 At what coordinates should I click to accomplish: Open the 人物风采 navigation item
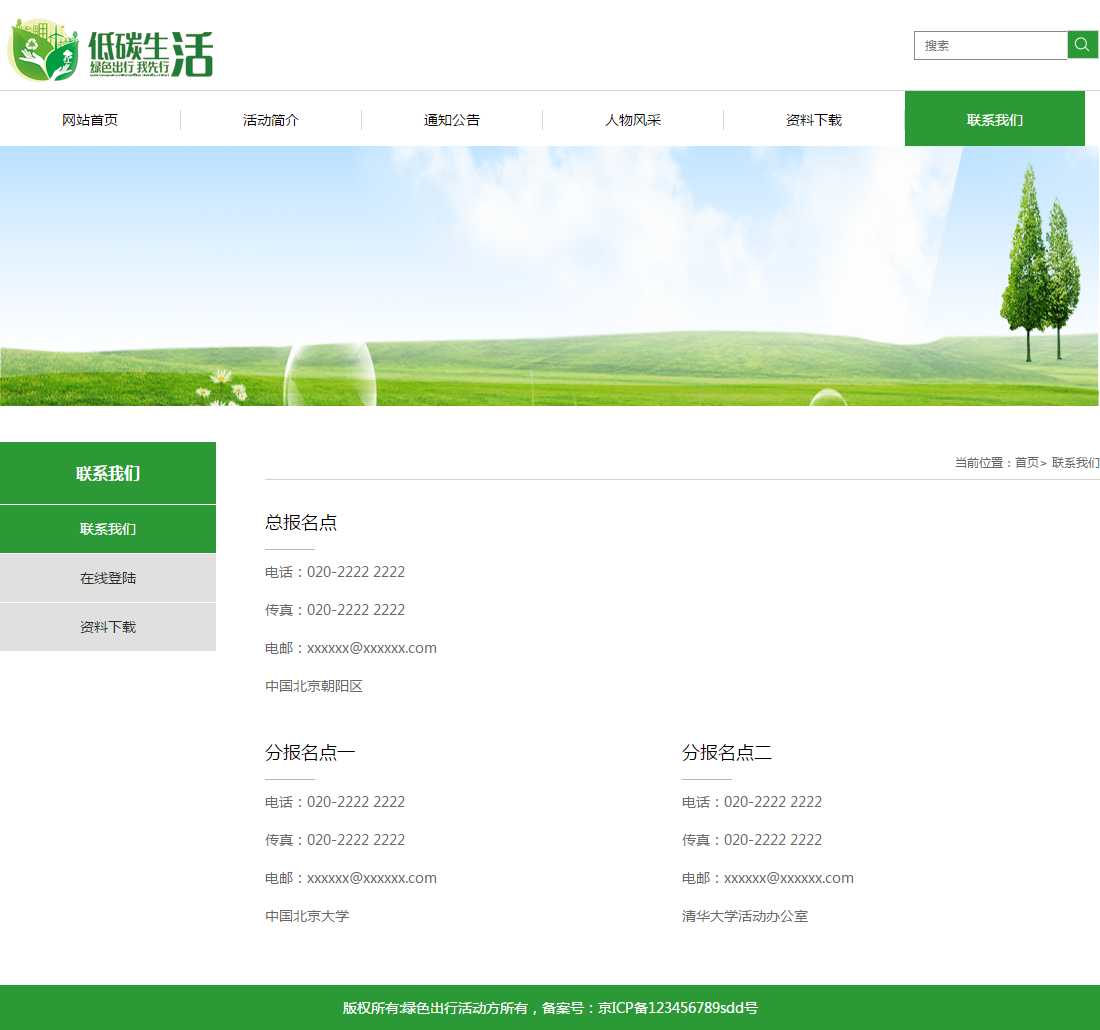(633, 120)
